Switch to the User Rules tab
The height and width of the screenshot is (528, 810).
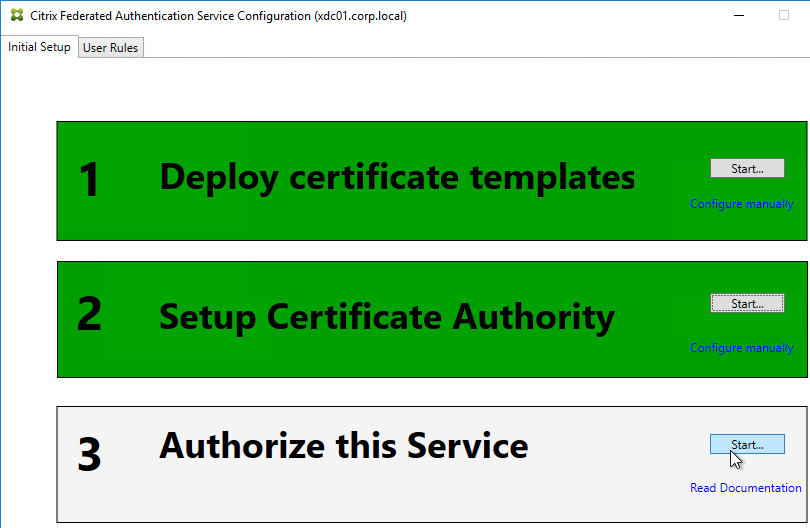pos(111,48)
